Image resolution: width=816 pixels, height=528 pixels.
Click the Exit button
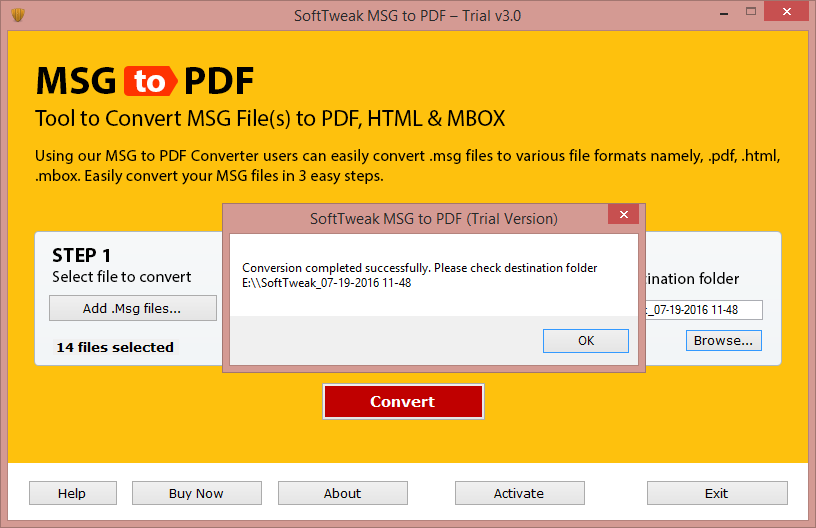(x=717, y=493)
